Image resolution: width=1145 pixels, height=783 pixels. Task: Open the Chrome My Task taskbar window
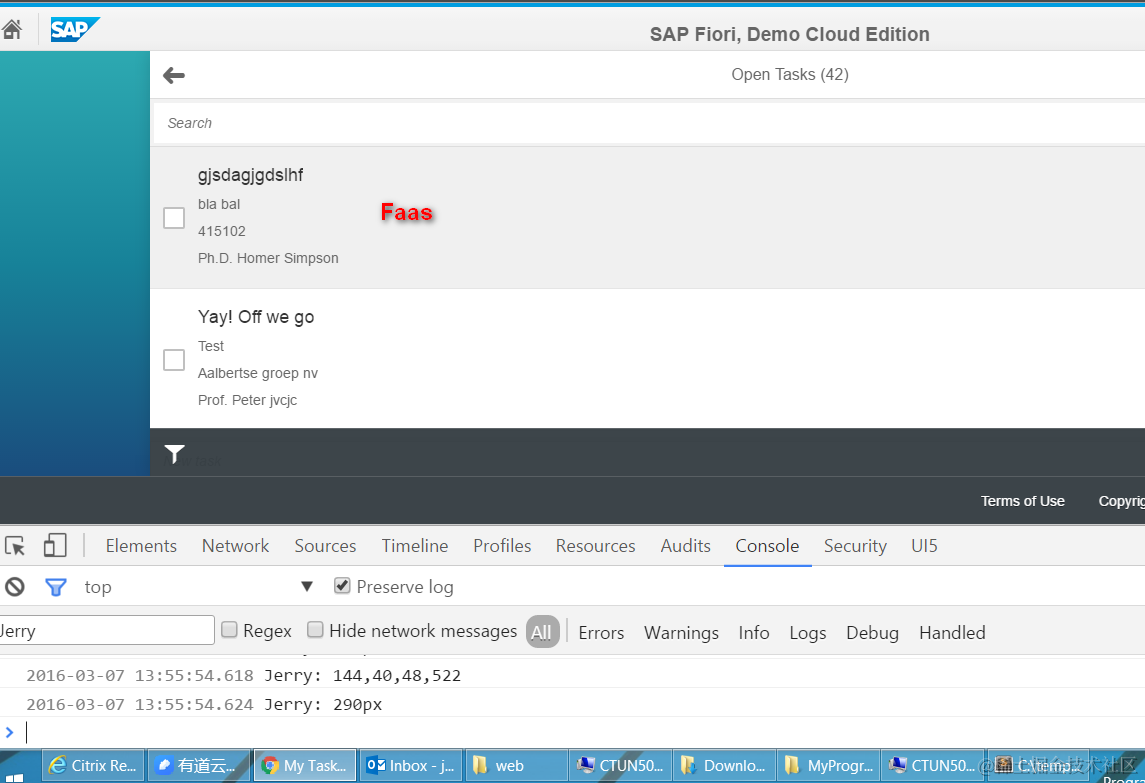pyautogui.click(x=305, y=765)
